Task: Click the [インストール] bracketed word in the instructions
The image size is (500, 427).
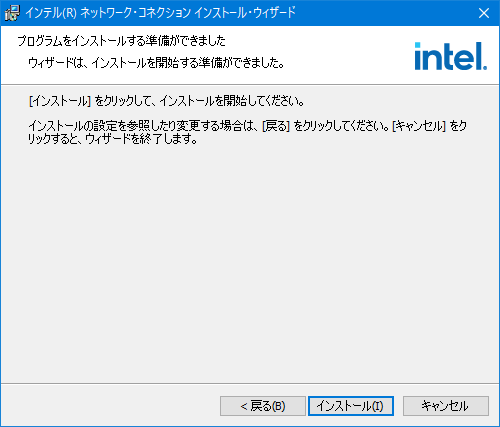Action: click(x=60, y=101)
